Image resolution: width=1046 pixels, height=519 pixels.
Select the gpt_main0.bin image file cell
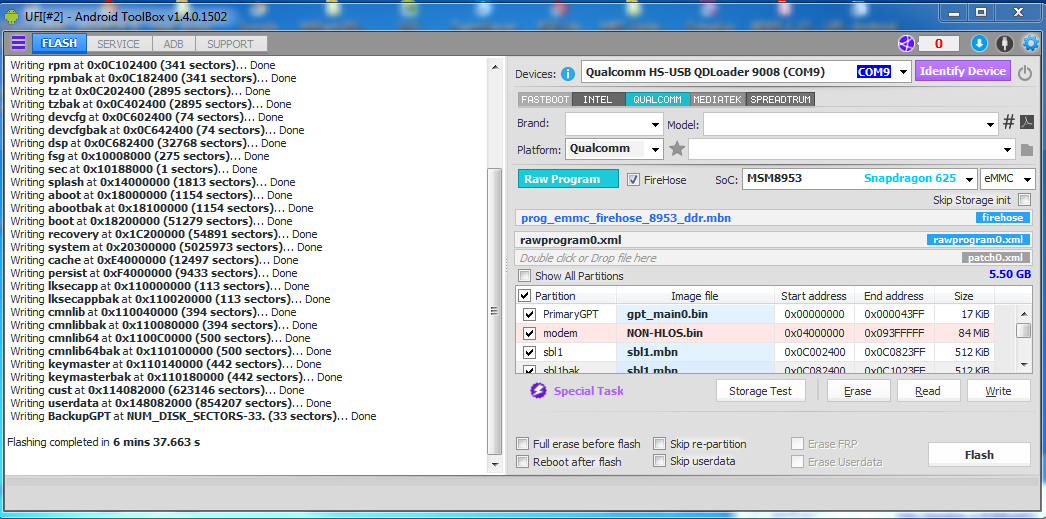point(696,314)
